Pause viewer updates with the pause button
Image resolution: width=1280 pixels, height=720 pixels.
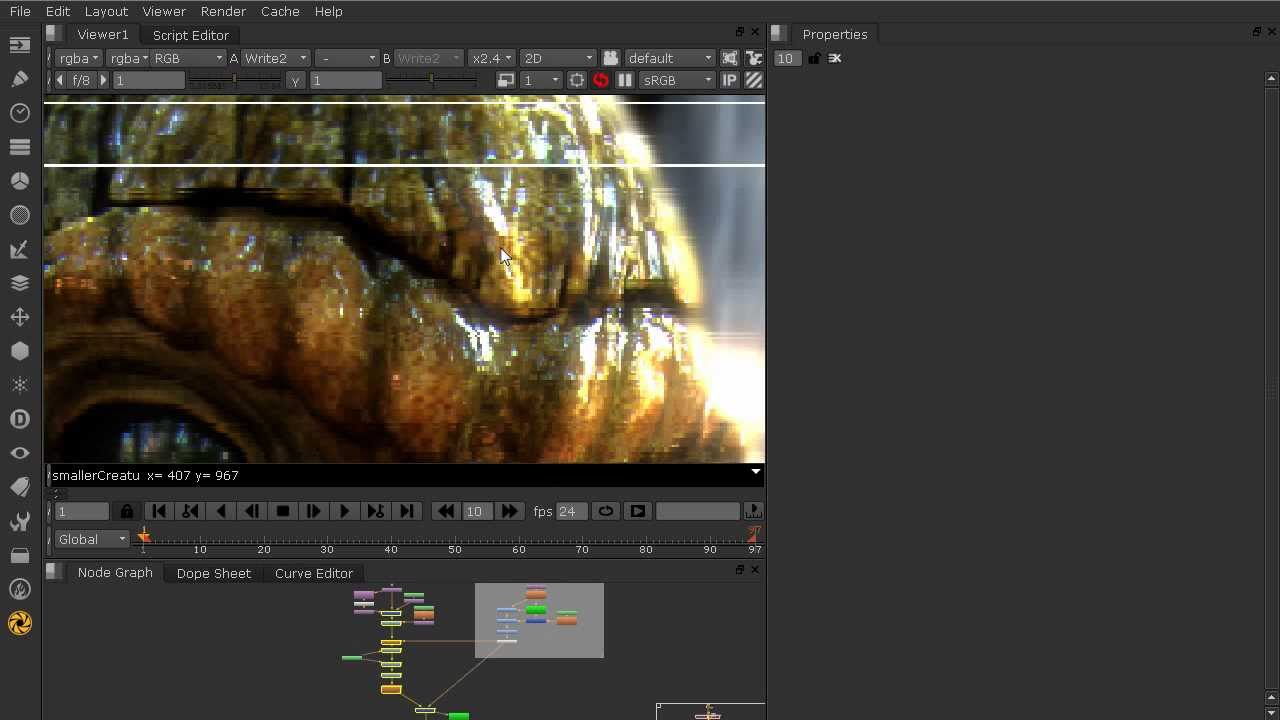[625, 80]
